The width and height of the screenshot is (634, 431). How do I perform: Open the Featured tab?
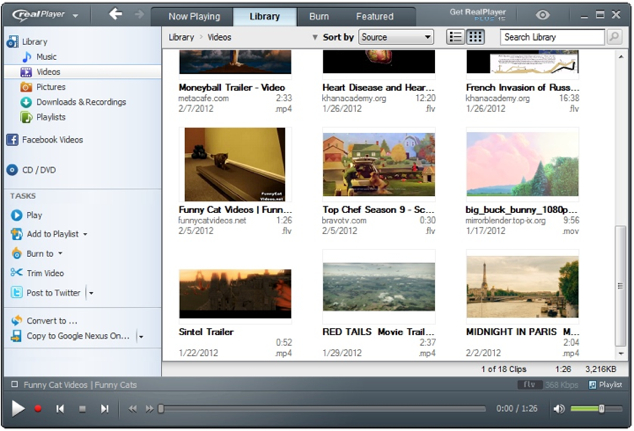tap(374, 17)
